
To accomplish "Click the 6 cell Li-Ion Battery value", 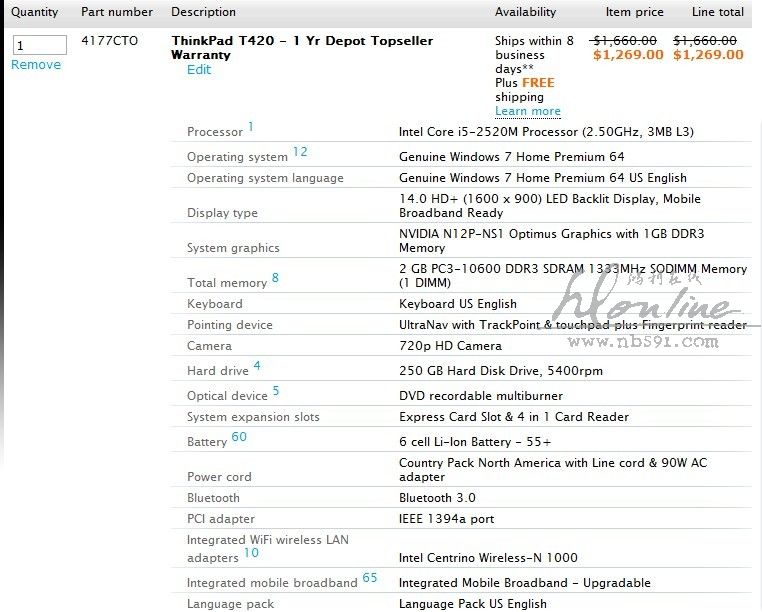I will [475, 442].
